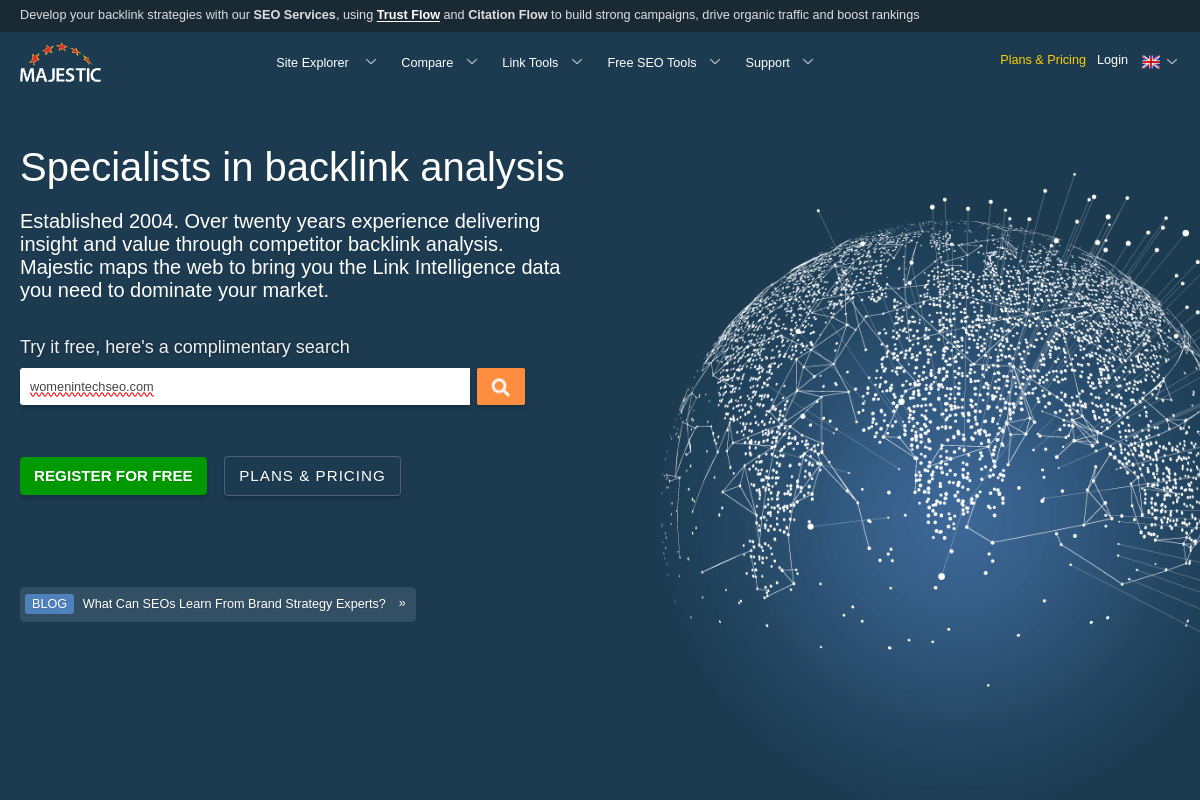Expand the Free SEO Tools chevron
The width and height of the screenshot is (1200, 800).
pos(715,62)
